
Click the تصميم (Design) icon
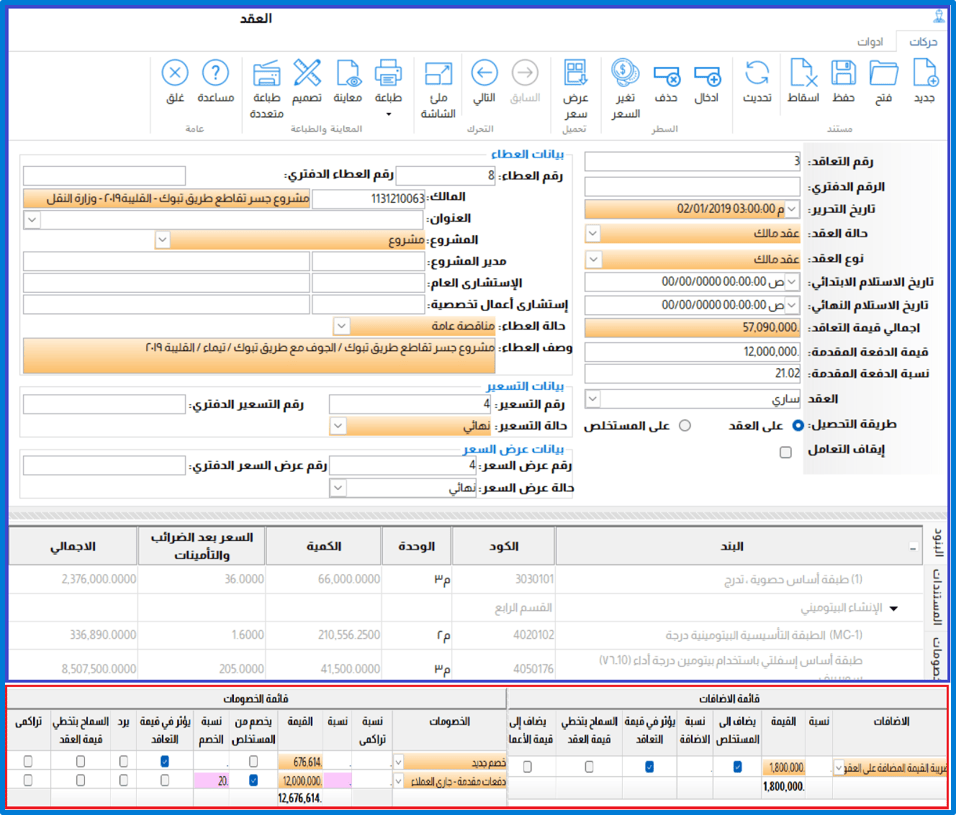pos(307,73)
